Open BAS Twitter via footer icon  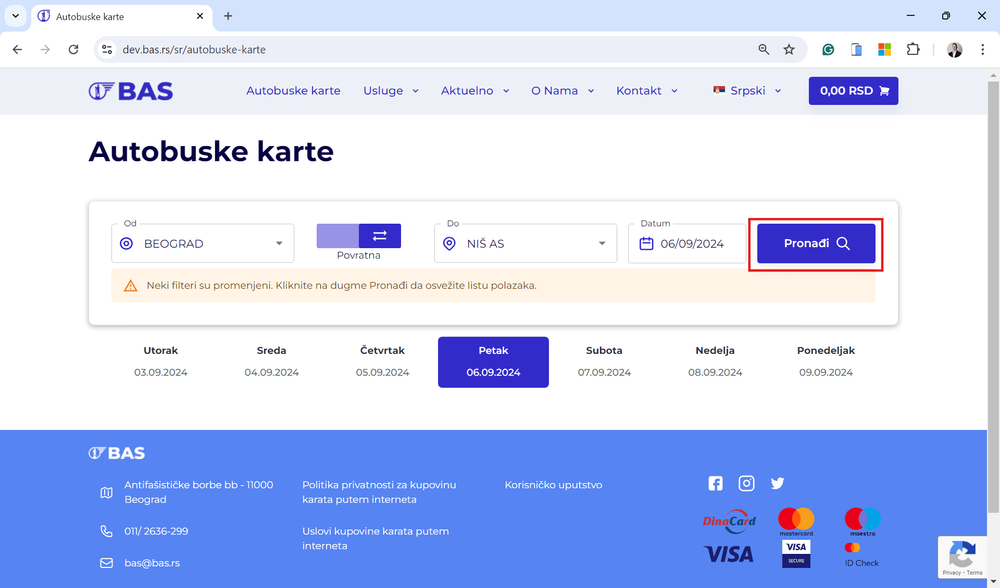point(777,483)
